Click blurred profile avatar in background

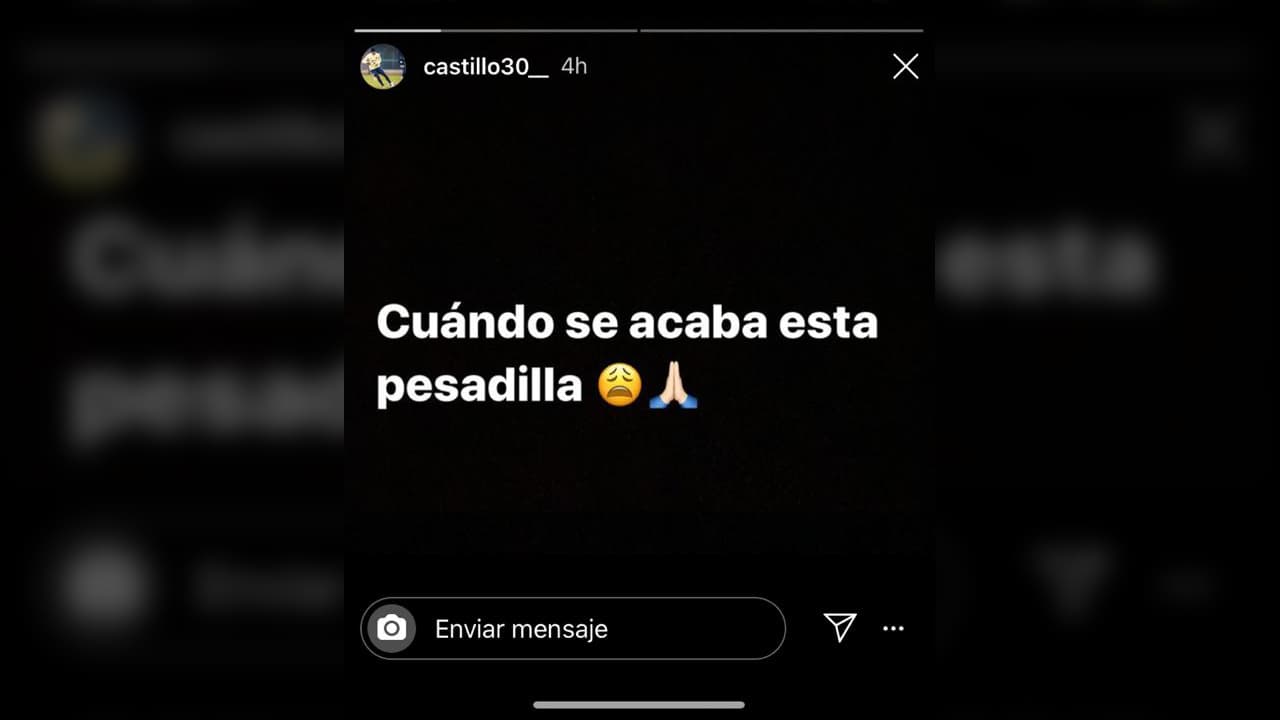tap(86, 140)
